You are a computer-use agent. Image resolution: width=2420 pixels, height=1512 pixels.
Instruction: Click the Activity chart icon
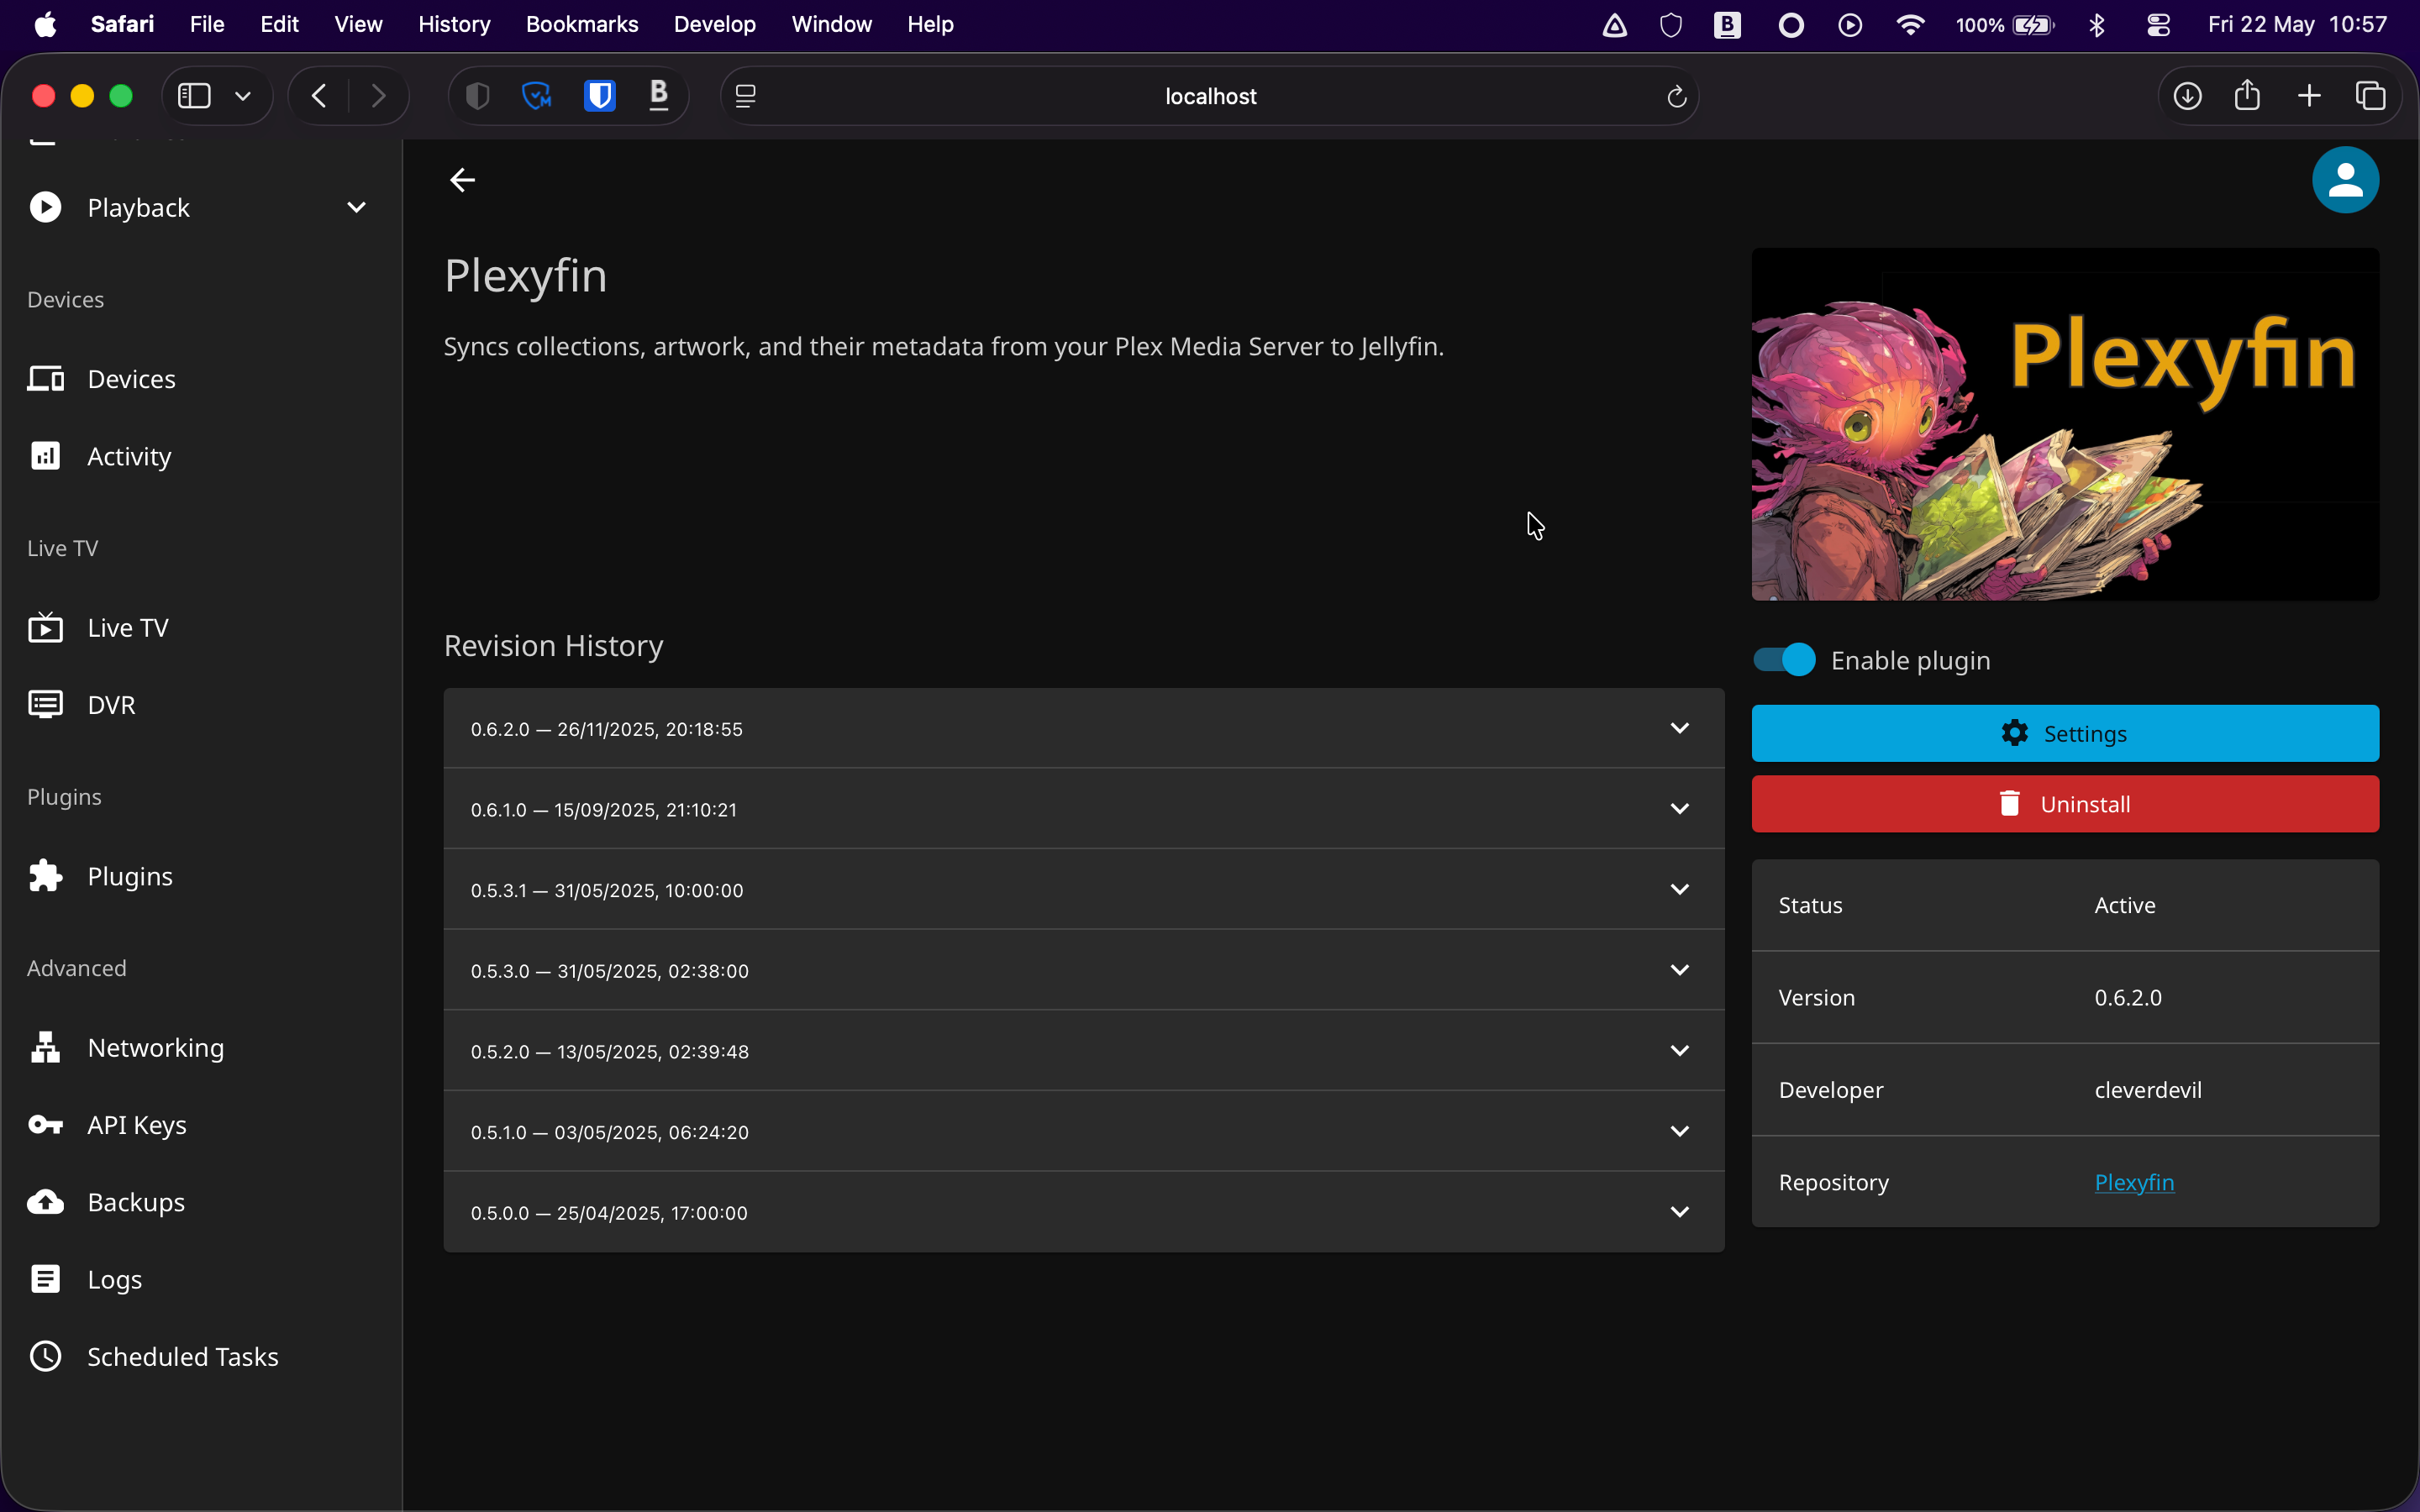point(45,456)
